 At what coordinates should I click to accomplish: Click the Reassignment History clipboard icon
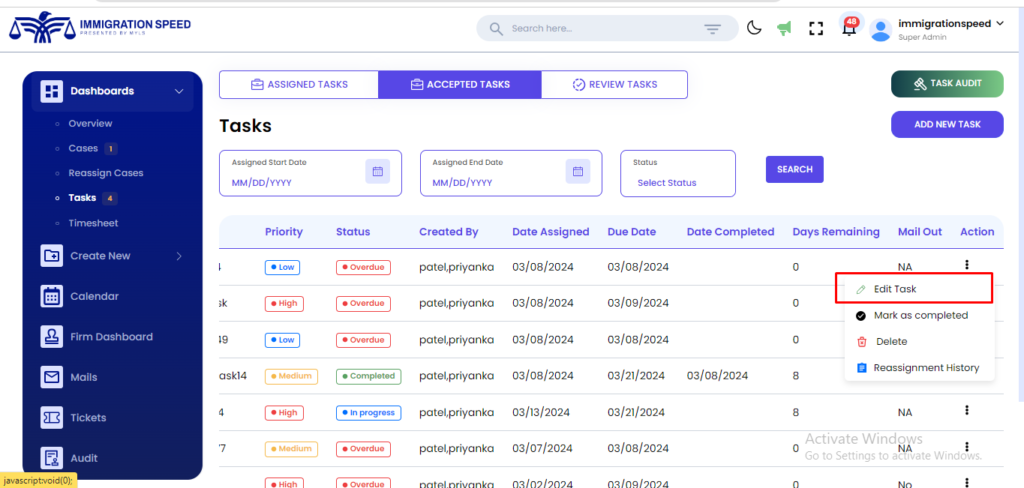click(x=861, y=368)
